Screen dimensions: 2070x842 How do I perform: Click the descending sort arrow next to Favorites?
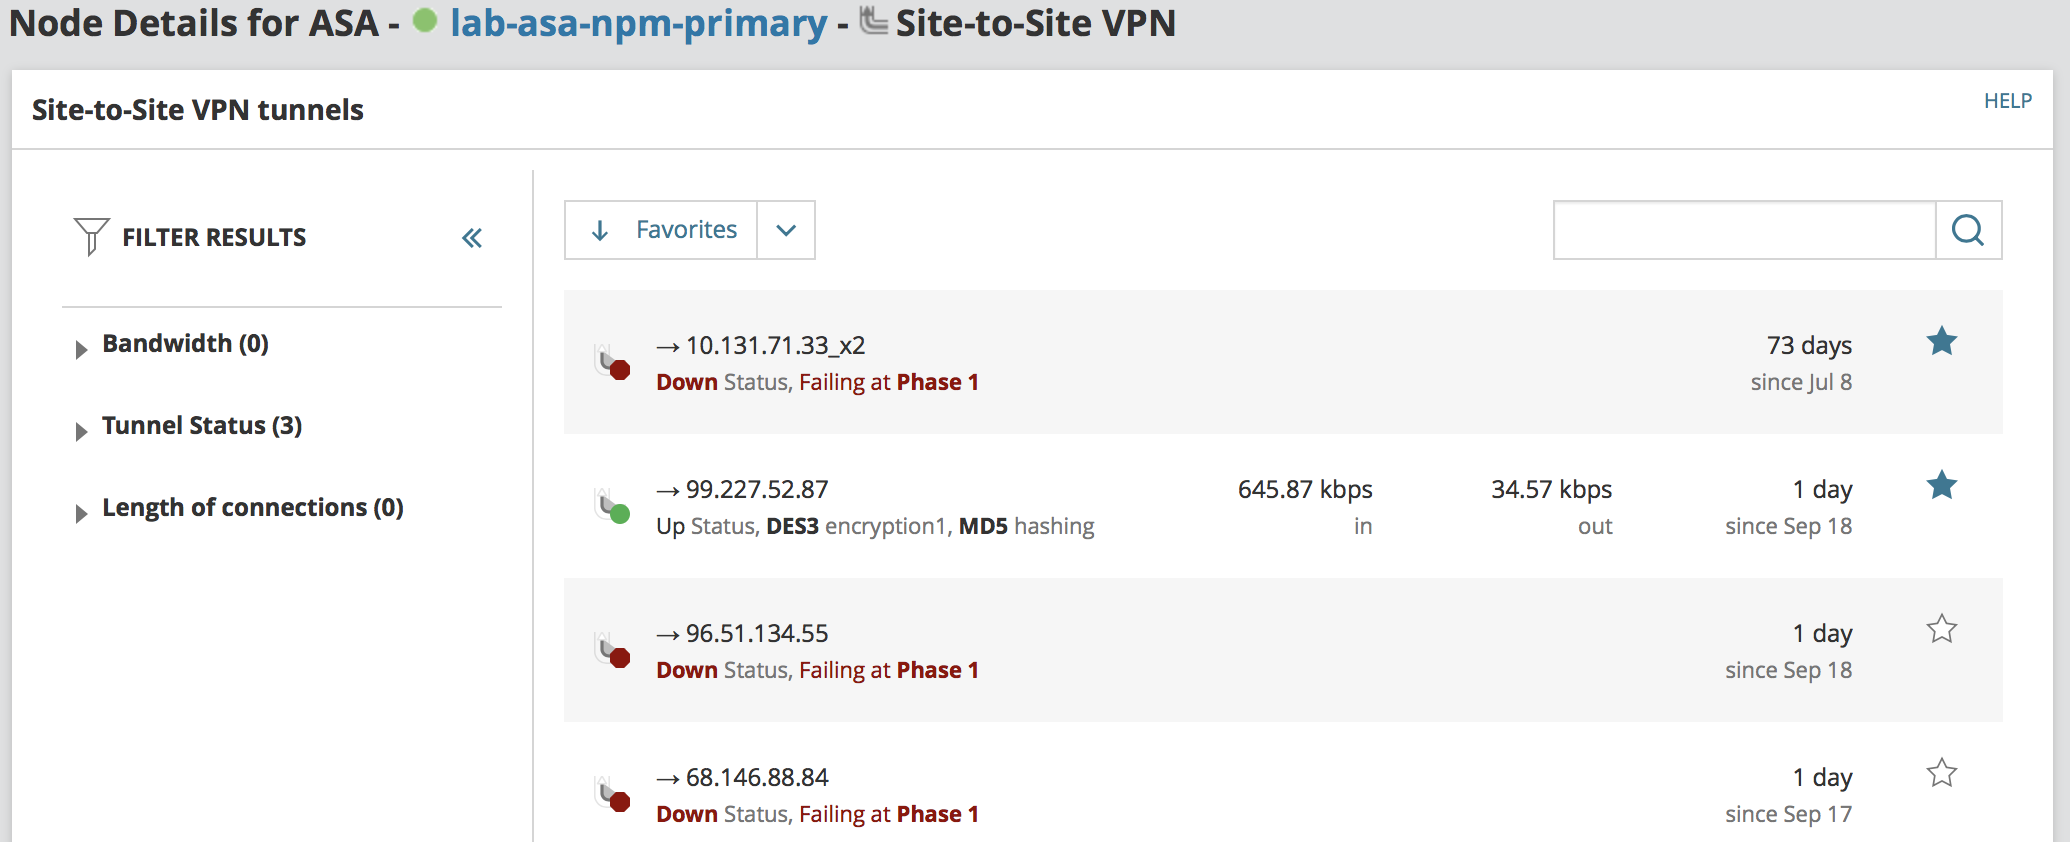coord(599,230)
